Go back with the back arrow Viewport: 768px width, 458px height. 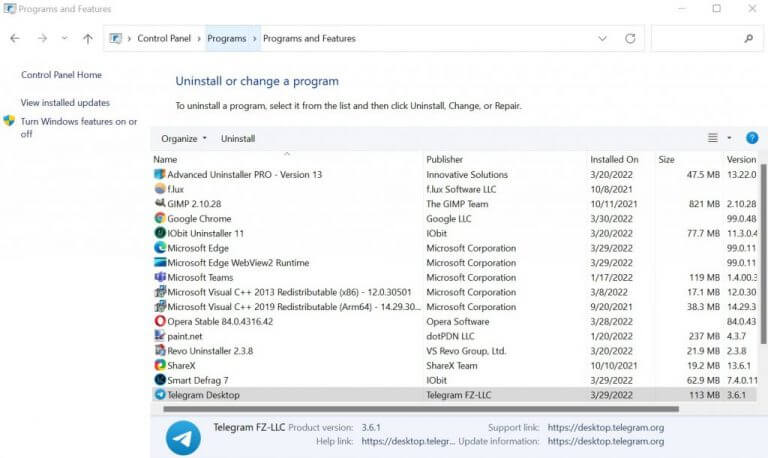tap(15, 38)
